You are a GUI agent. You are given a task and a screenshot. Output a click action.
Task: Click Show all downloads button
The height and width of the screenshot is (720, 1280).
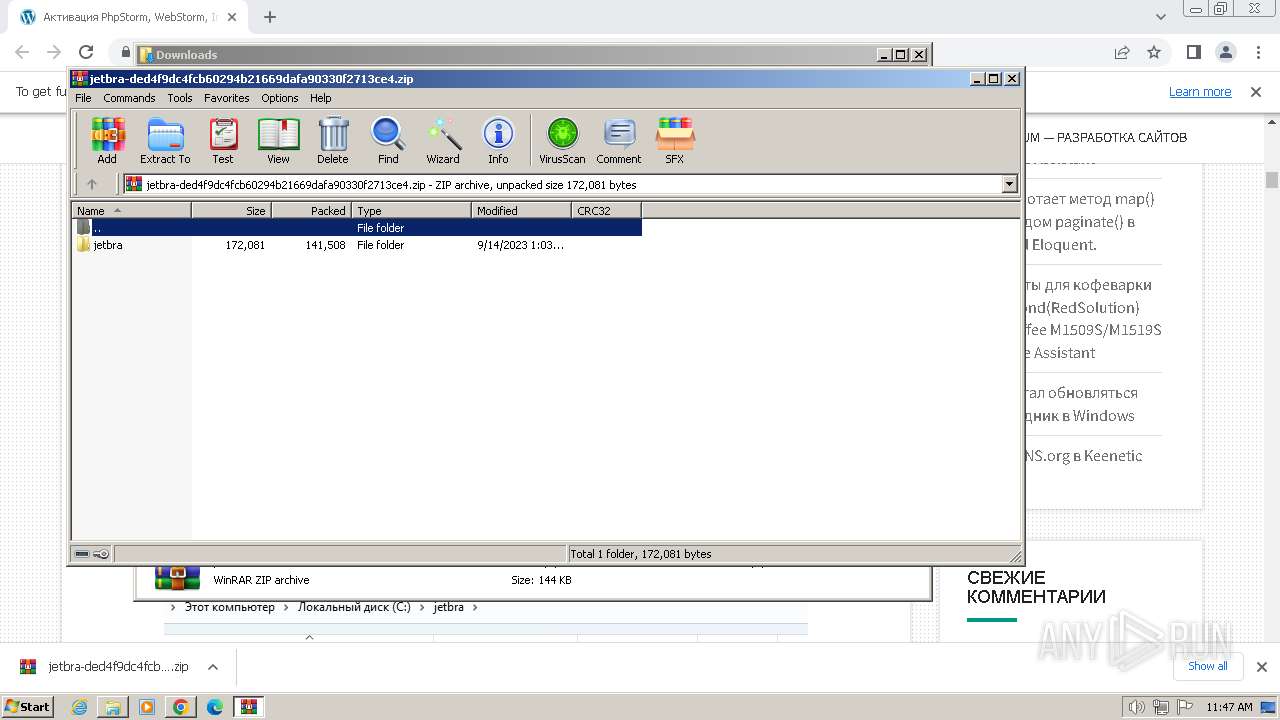coord(1207,666)
